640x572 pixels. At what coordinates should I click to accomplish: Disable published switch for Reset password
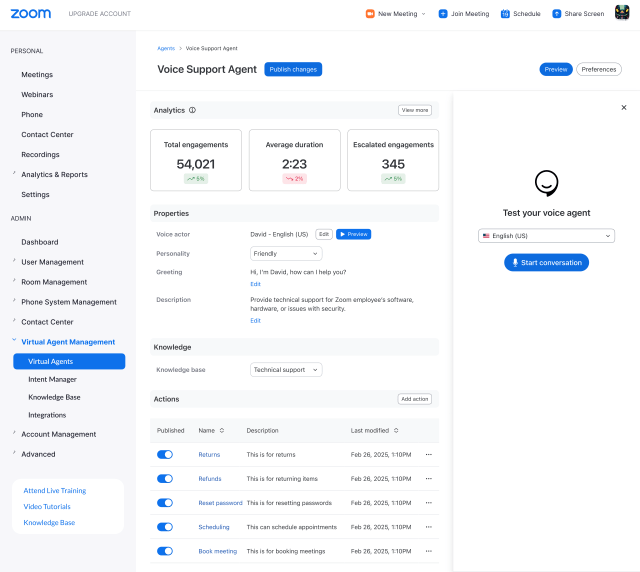pos(165,503)
